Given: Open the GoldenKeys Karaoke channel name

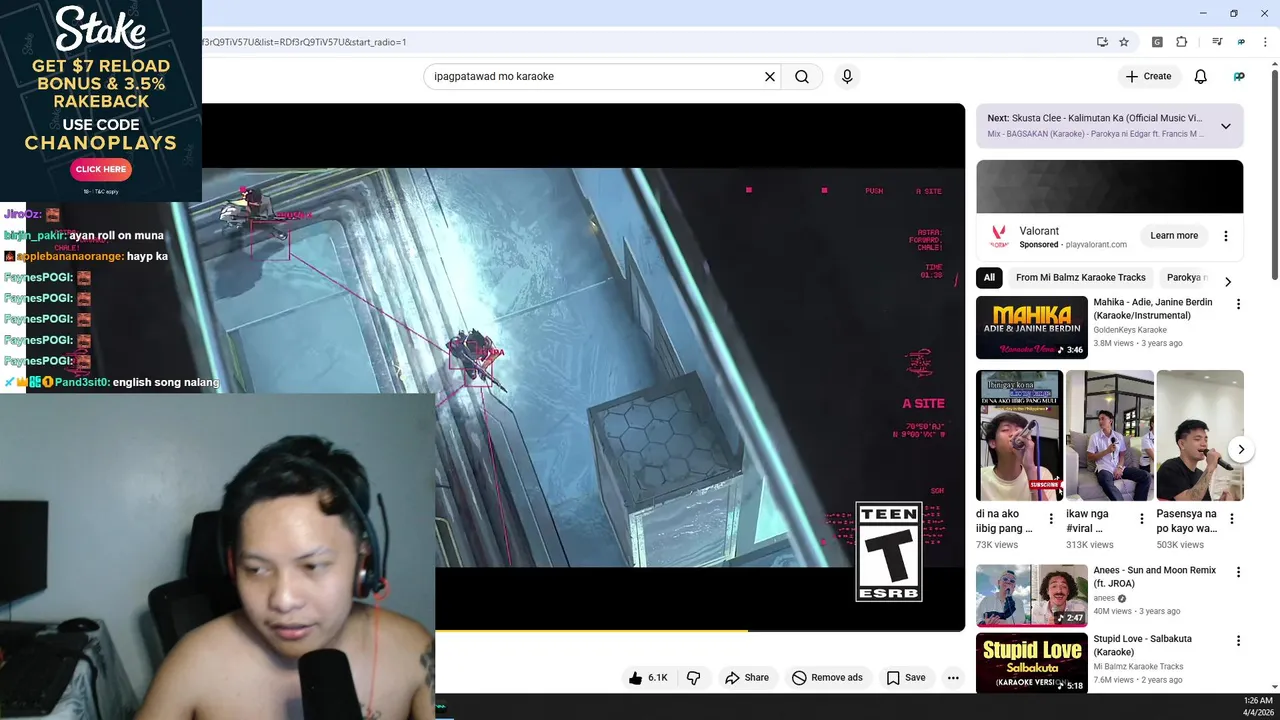Looking at the screenshot, I should 1130,330.
